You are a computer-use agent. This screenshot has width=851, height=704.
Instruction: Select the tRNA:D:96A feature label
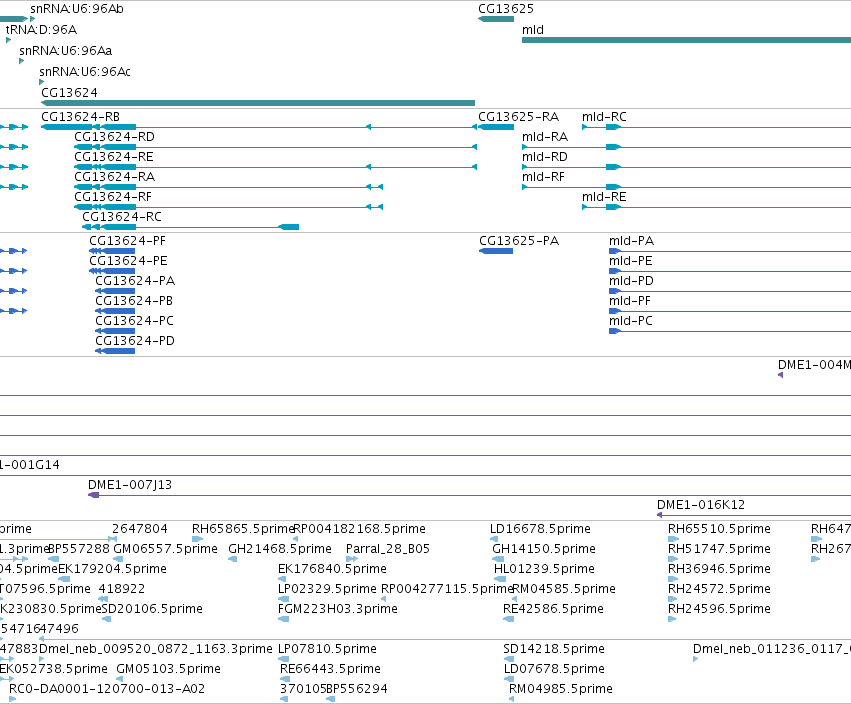pyautogui.click(x=41, y=29)
